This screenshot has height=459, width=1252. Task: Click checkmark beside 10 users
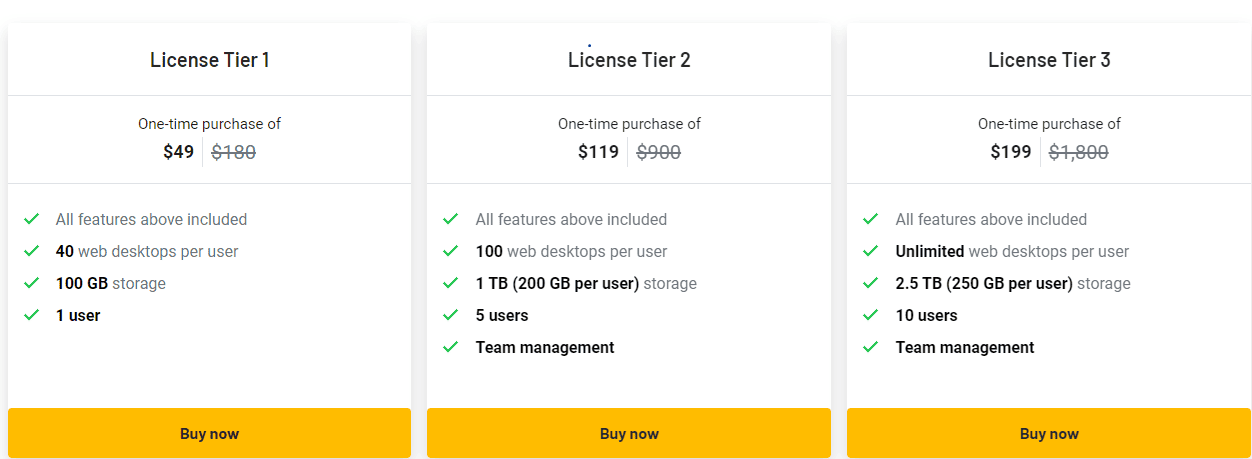(x=871, y=315)
